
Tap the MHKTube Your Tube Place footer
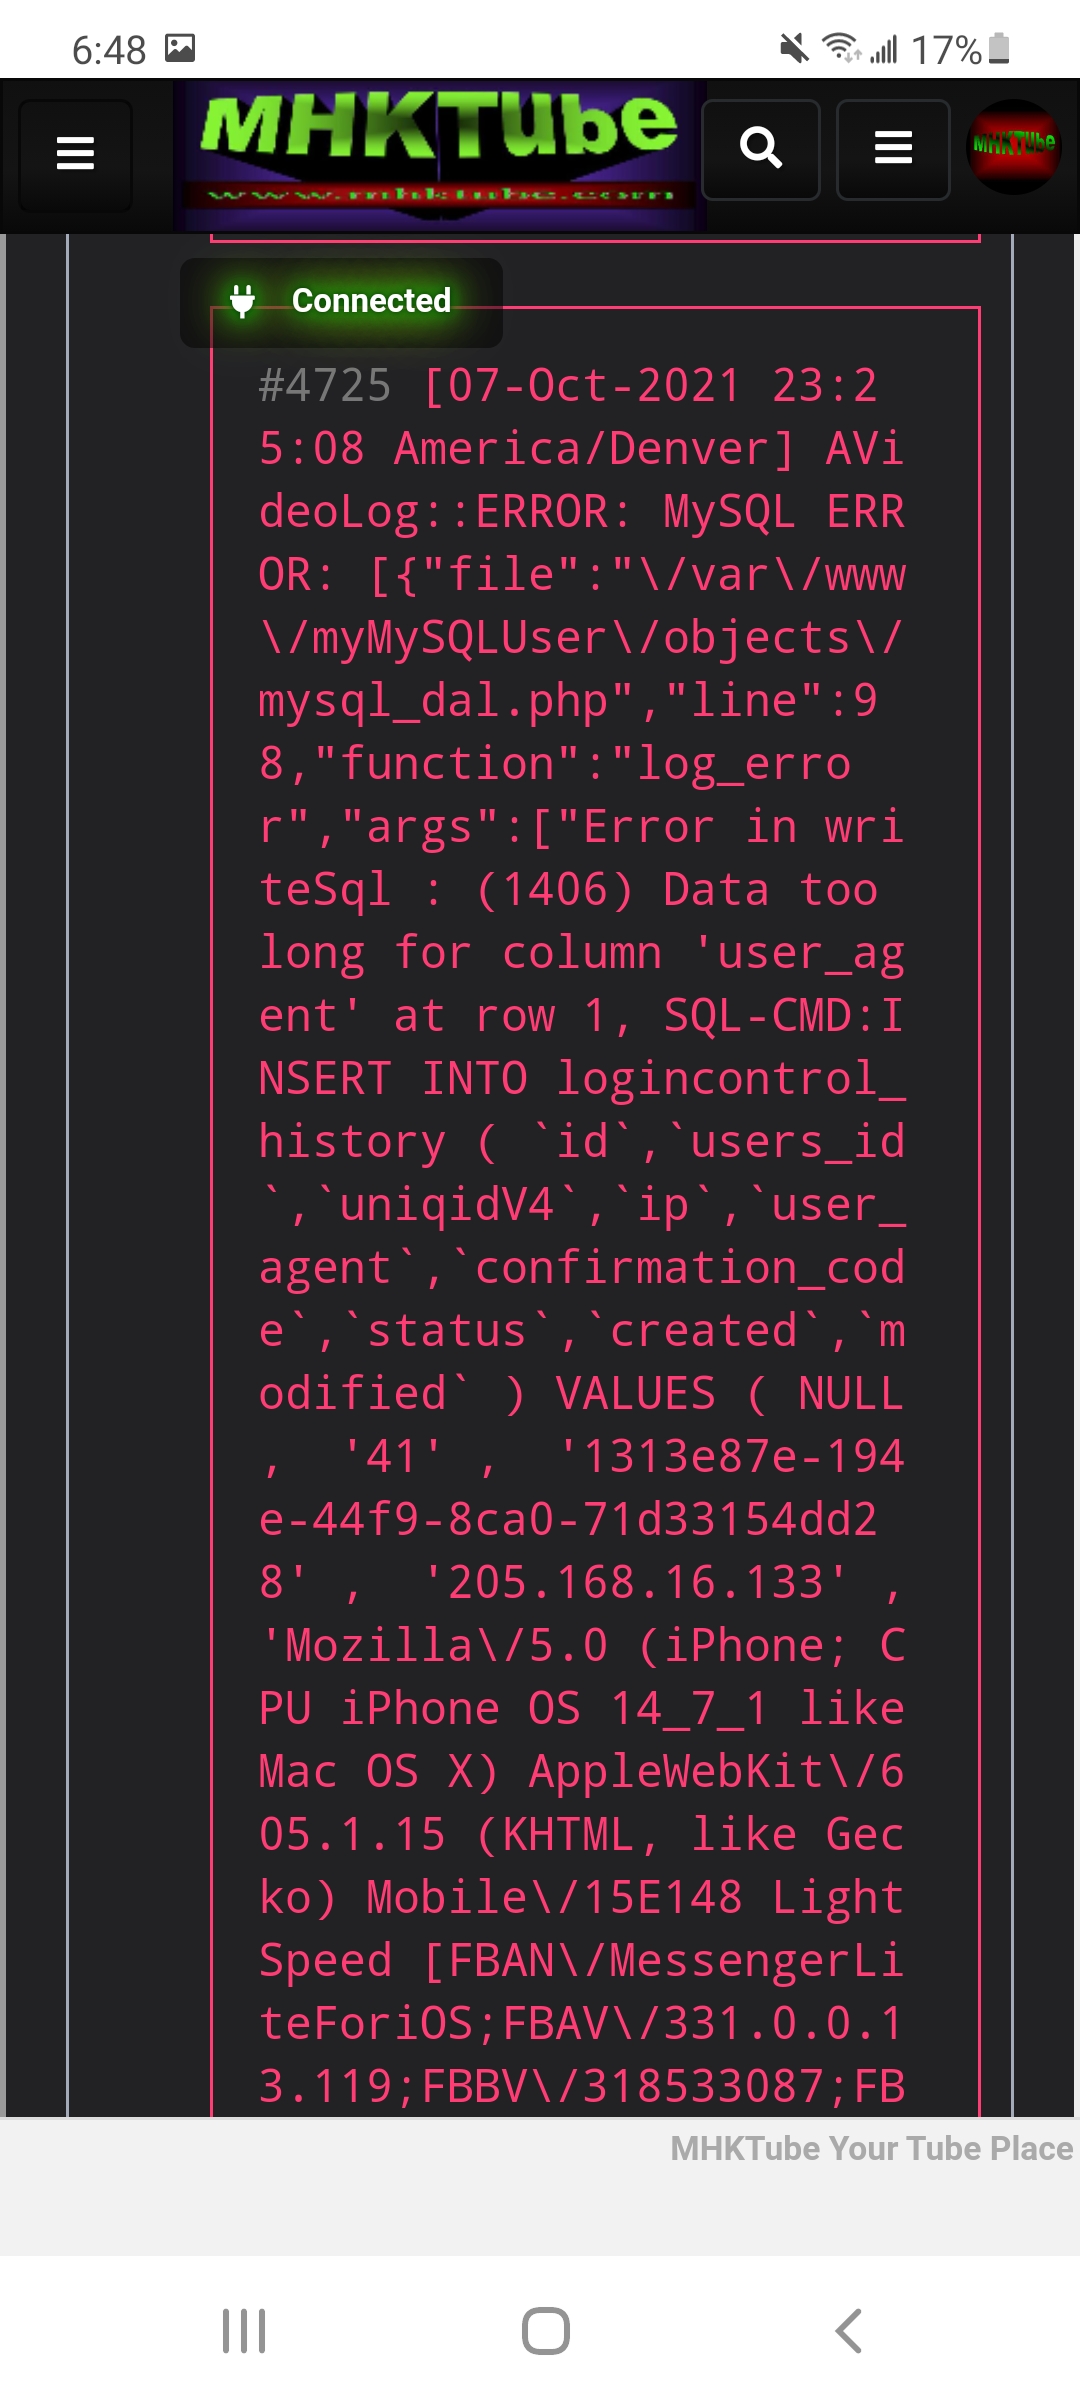(x=868, y=2148)
